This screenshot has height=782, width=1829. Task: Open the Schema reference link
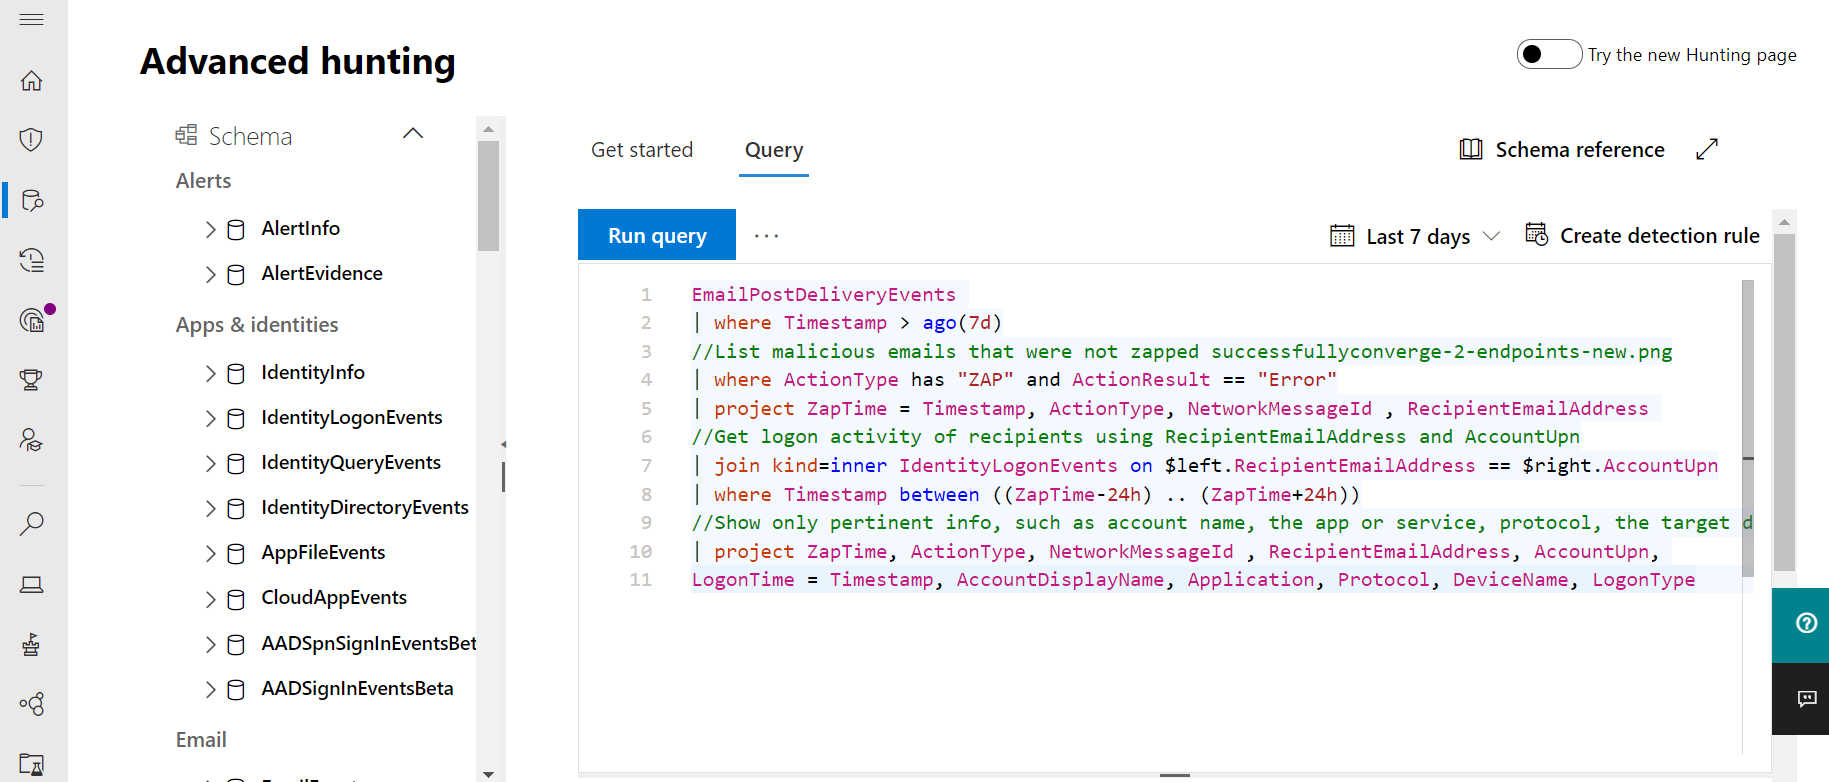click(x=1580, y=149)
